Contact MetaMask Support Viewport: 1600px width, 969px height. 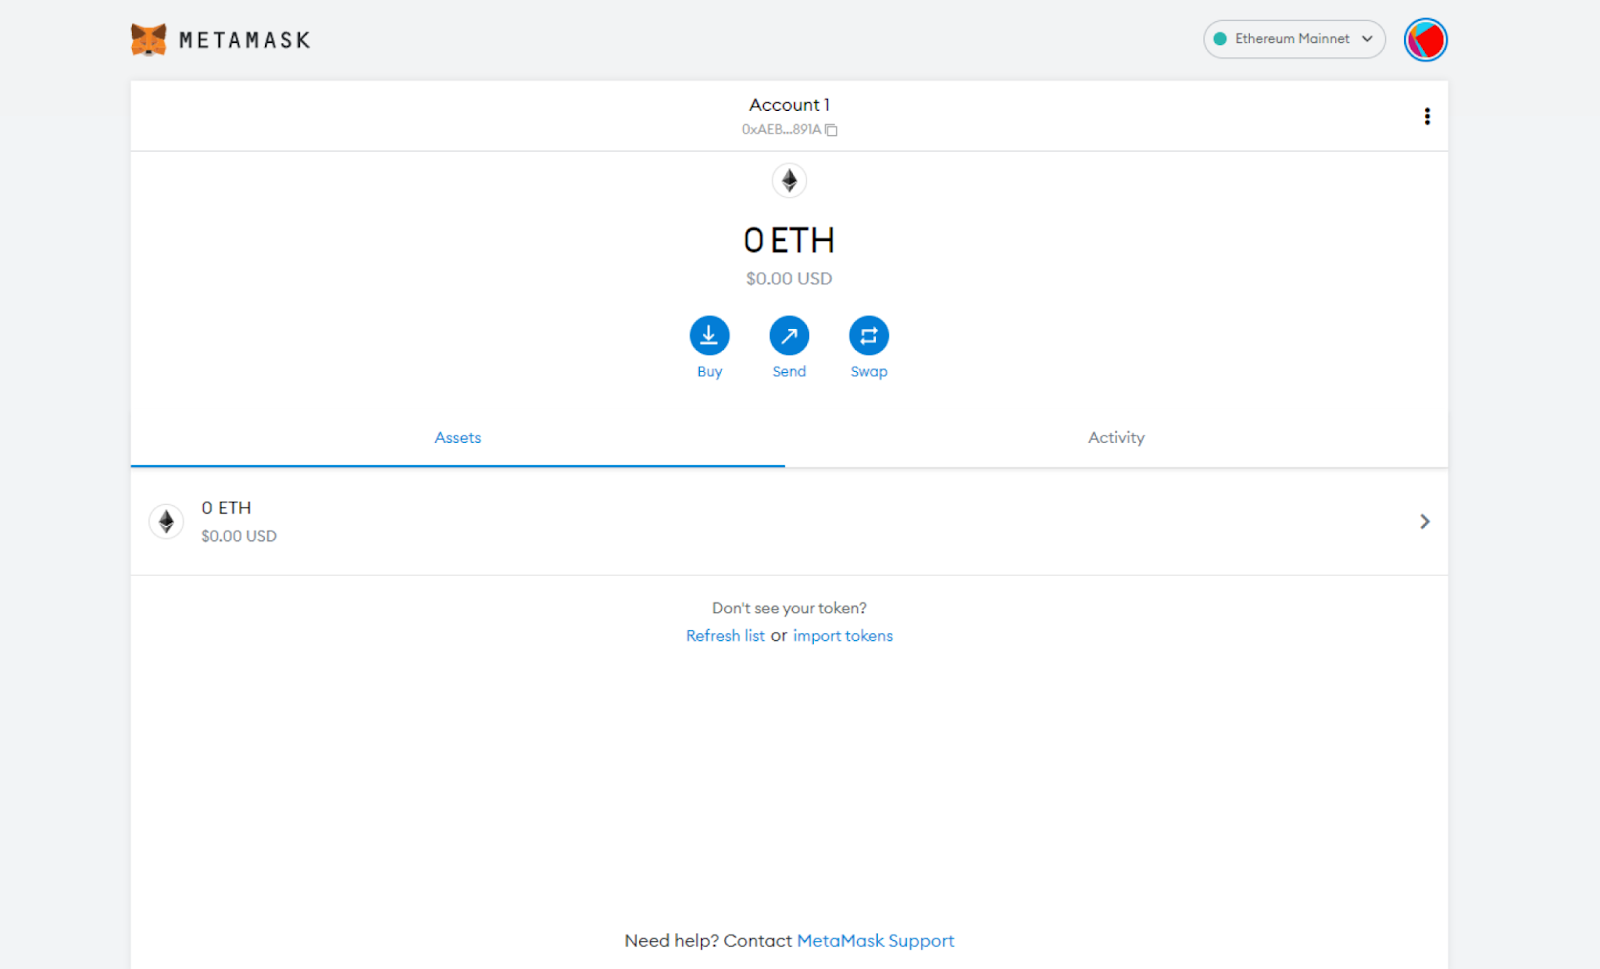pos(875,940)
